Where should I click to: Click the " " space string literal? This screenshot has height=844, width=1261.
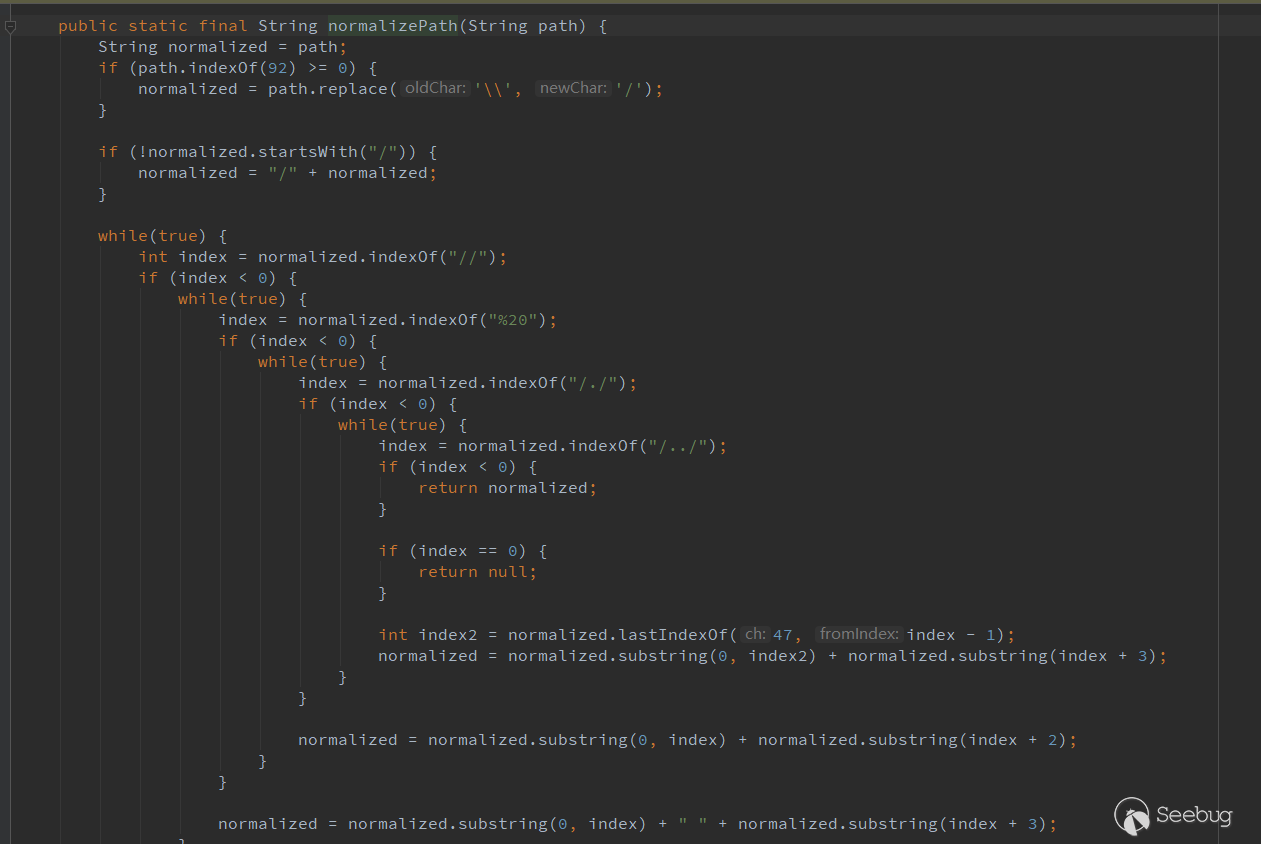693,824
